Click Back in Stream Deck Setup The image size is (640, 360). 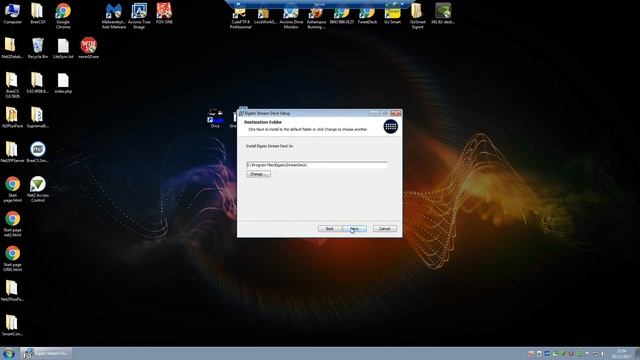point(329,229)
